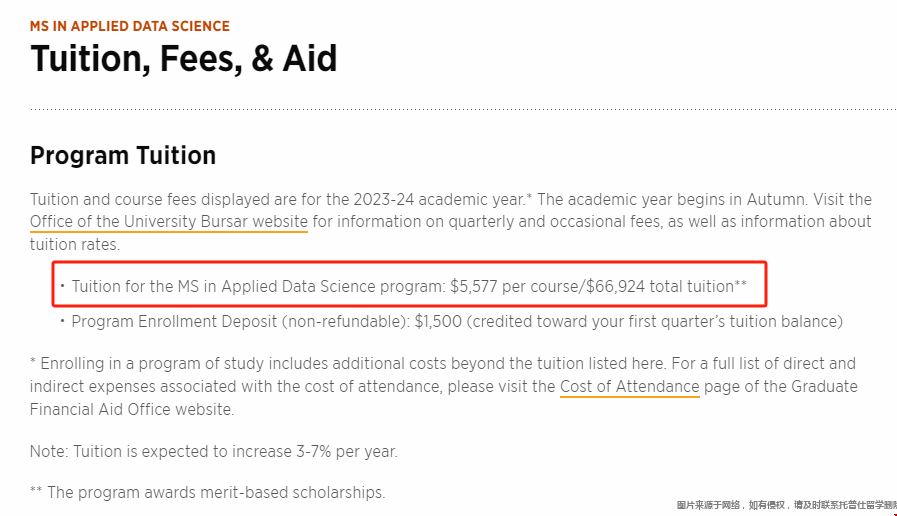
Task: Click the bullet dot before Program Enrollment Deposit
Action: [62, 320]
